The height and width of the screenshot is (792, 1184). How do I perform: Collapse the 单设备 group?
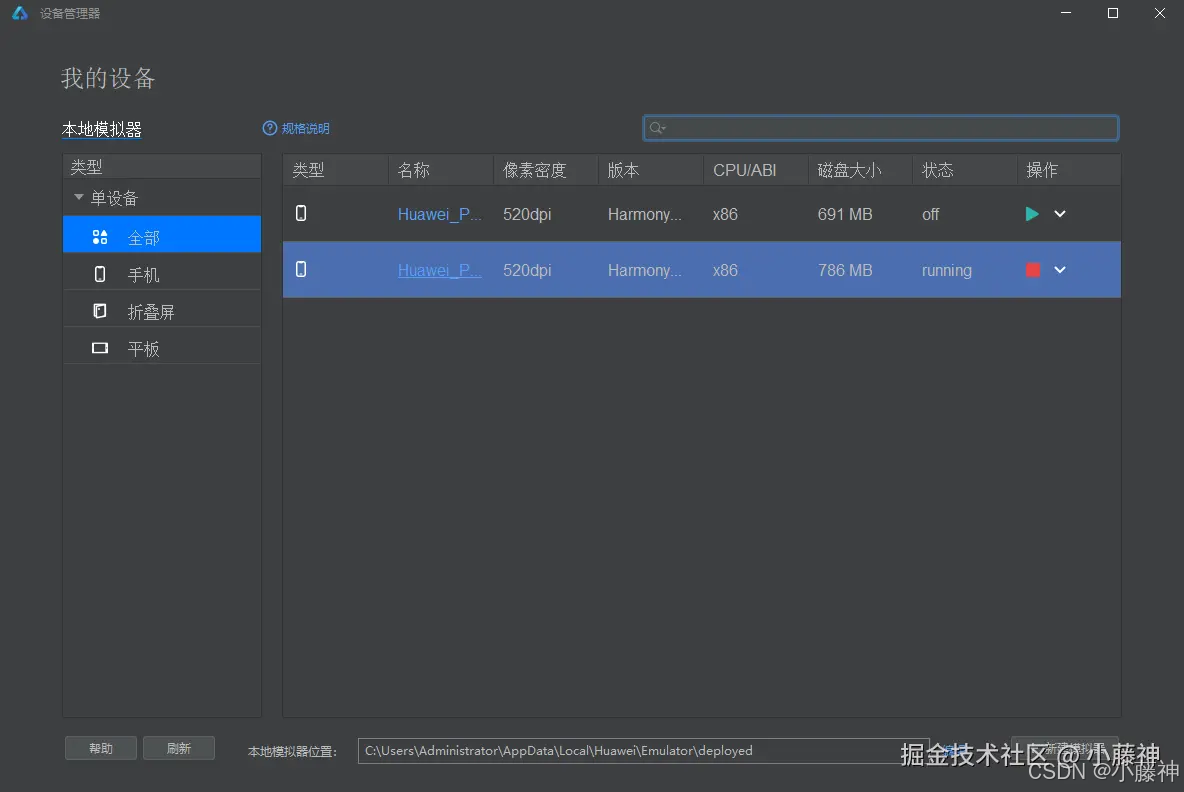click(78, 197)
